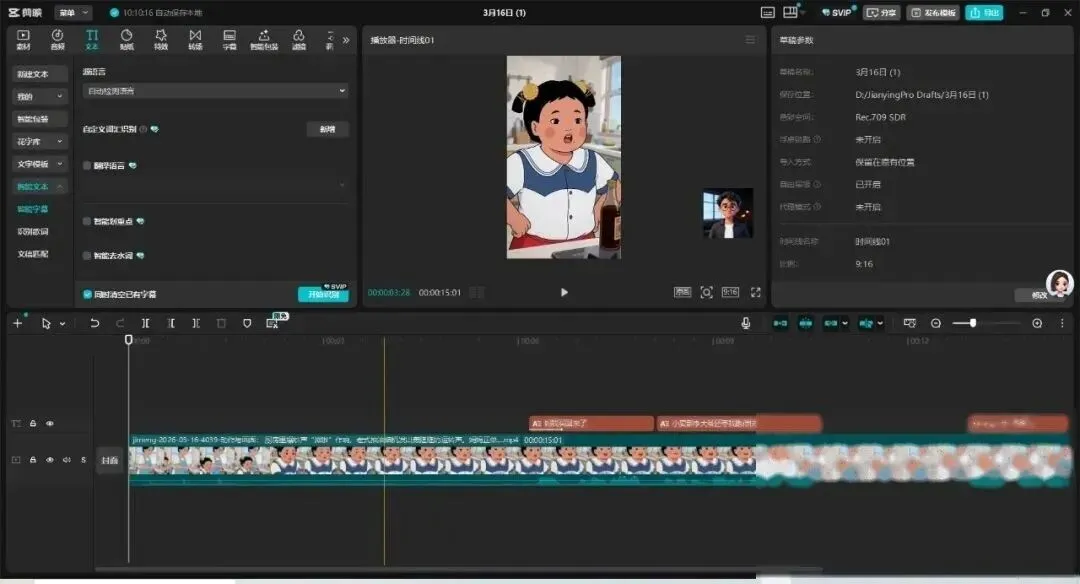The width and height of the screenshot is (1080, 584).
Task: Click the timeline zoom slider handle
Action: (973, 323)
